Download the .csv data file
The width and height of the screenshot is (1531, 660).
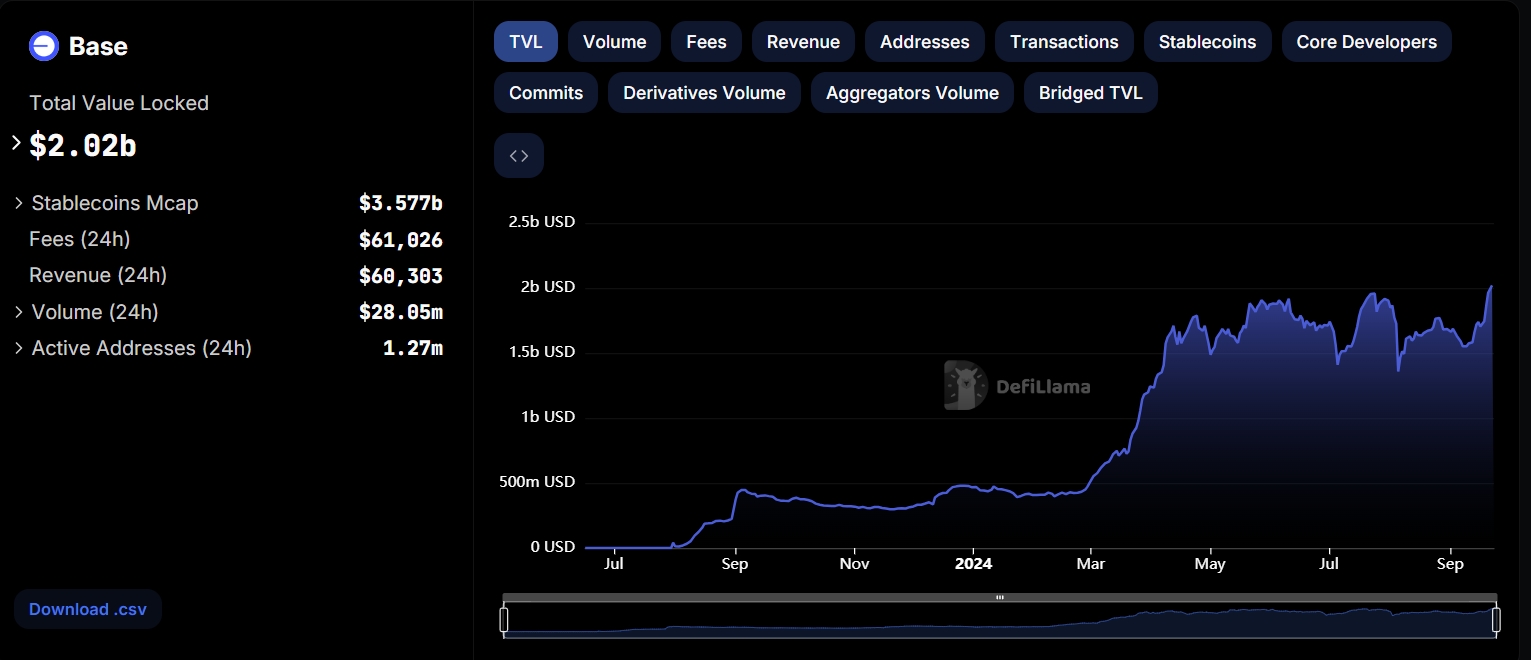[88, 609]
